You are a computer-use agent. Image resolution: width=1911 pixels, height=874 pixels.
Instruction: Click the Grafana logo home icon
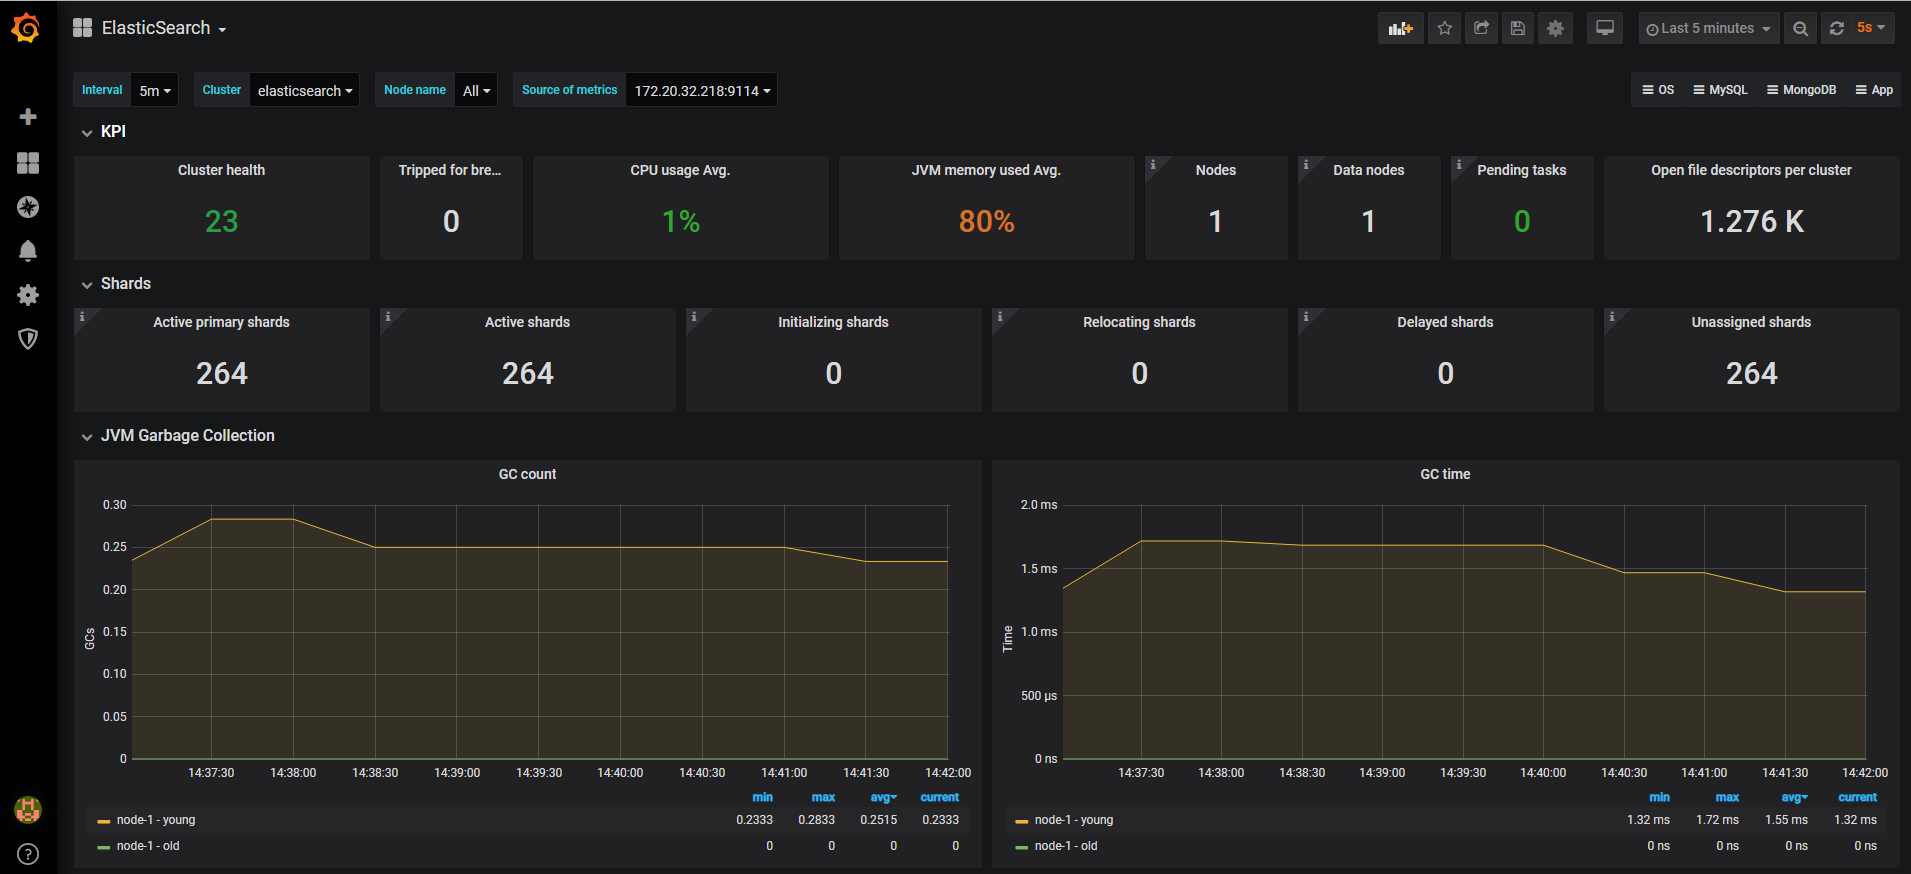click(x=27, y=28)
